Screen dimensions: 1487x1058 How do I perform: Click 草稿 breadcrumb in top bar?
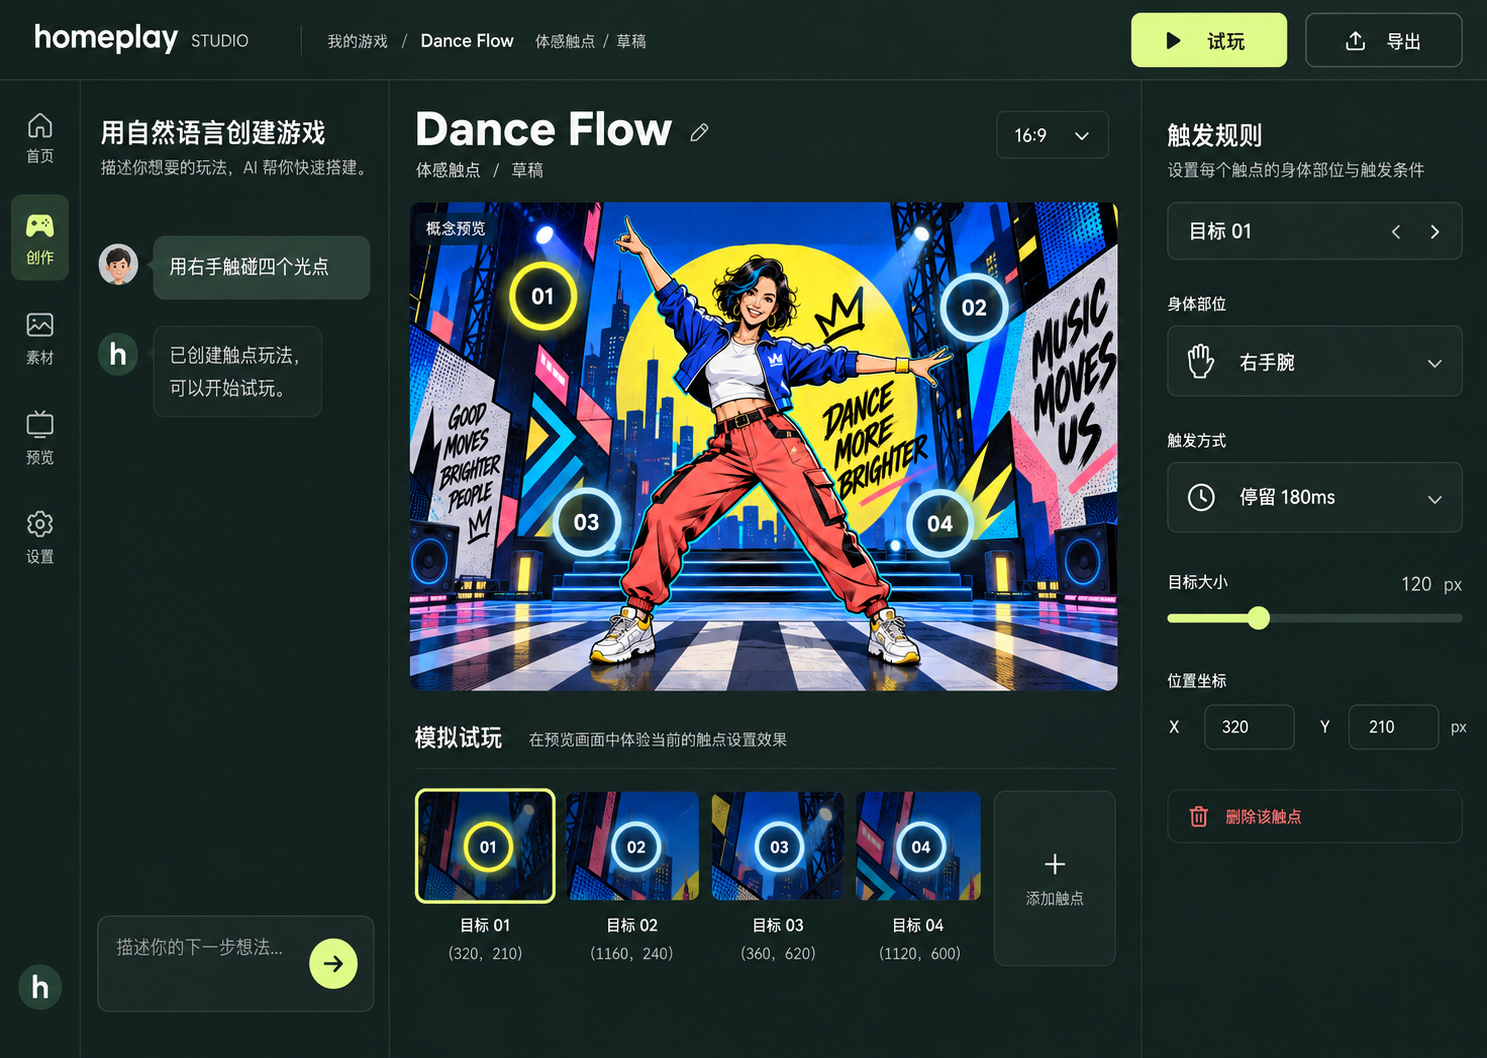click(x=631, y=41)
